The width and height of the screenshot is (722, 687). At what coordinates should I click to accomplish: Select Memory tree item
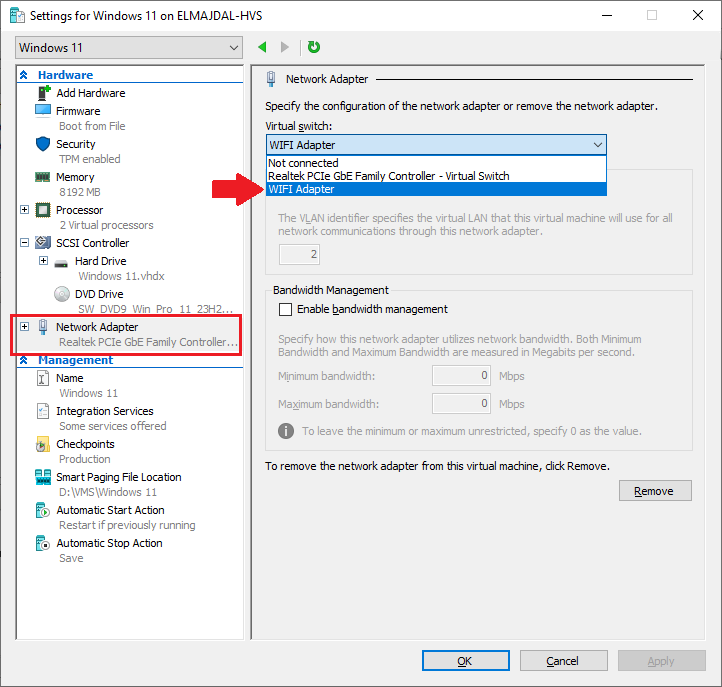(x=75, y=177)
